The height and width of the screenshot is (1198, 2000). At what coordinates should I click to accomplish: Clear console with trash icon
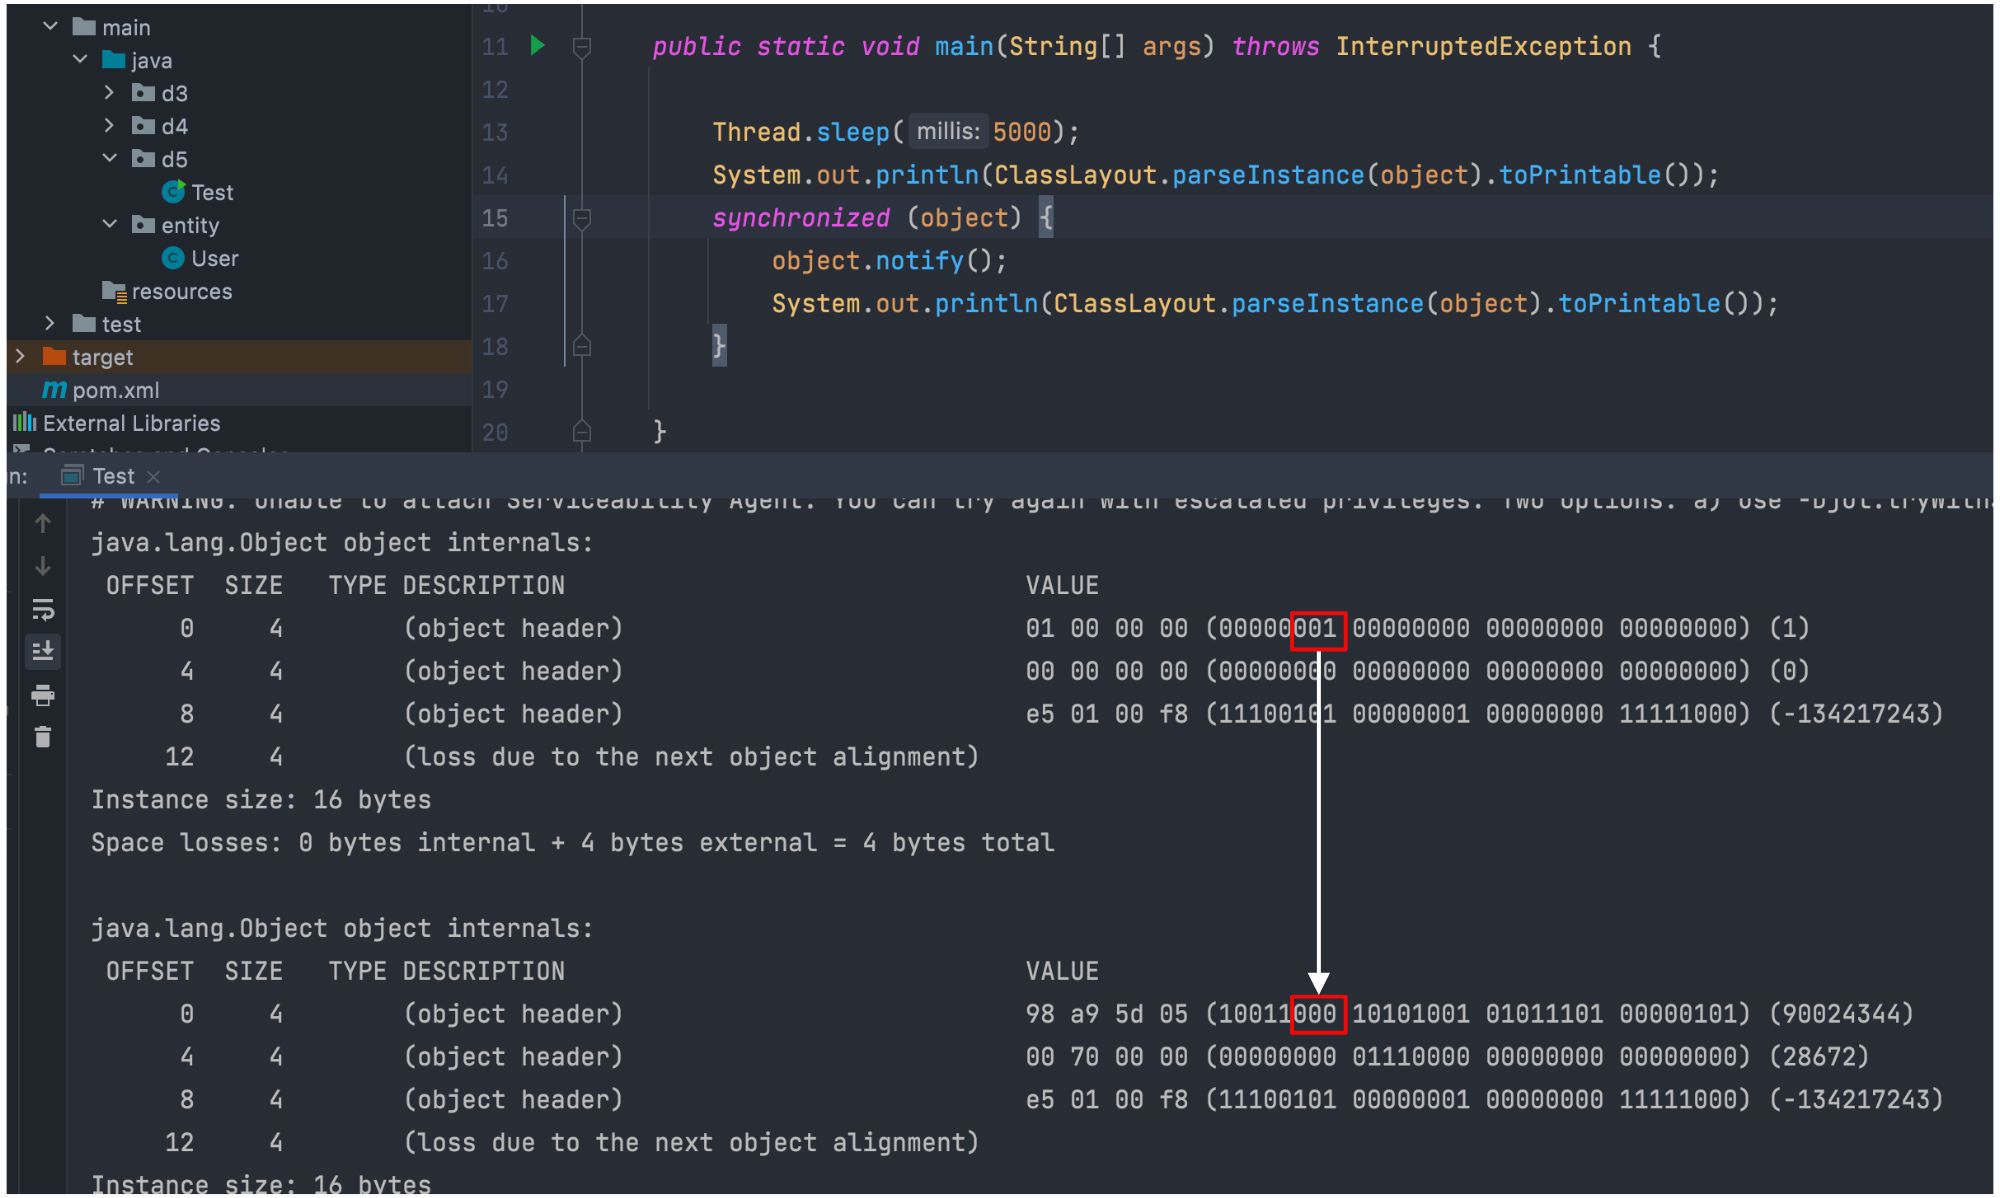point(43,738)
